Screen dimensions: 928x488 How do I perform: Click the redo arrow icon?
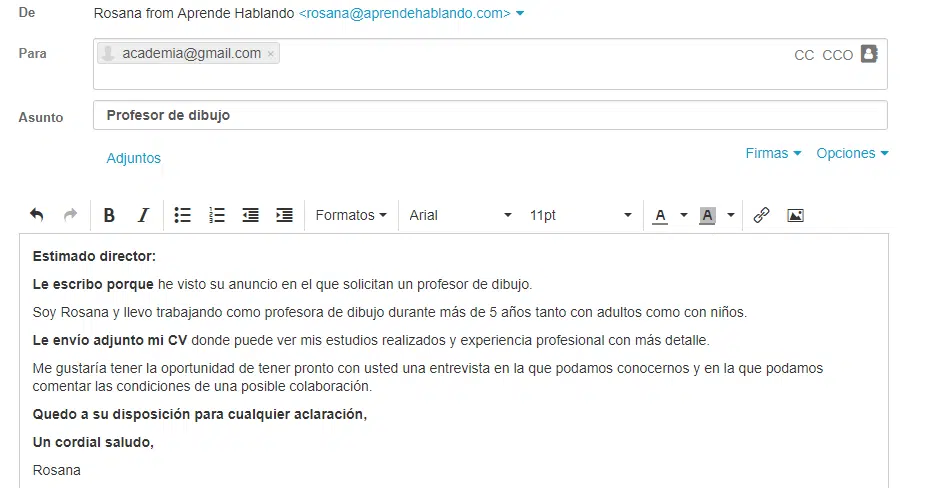(70, 215)
